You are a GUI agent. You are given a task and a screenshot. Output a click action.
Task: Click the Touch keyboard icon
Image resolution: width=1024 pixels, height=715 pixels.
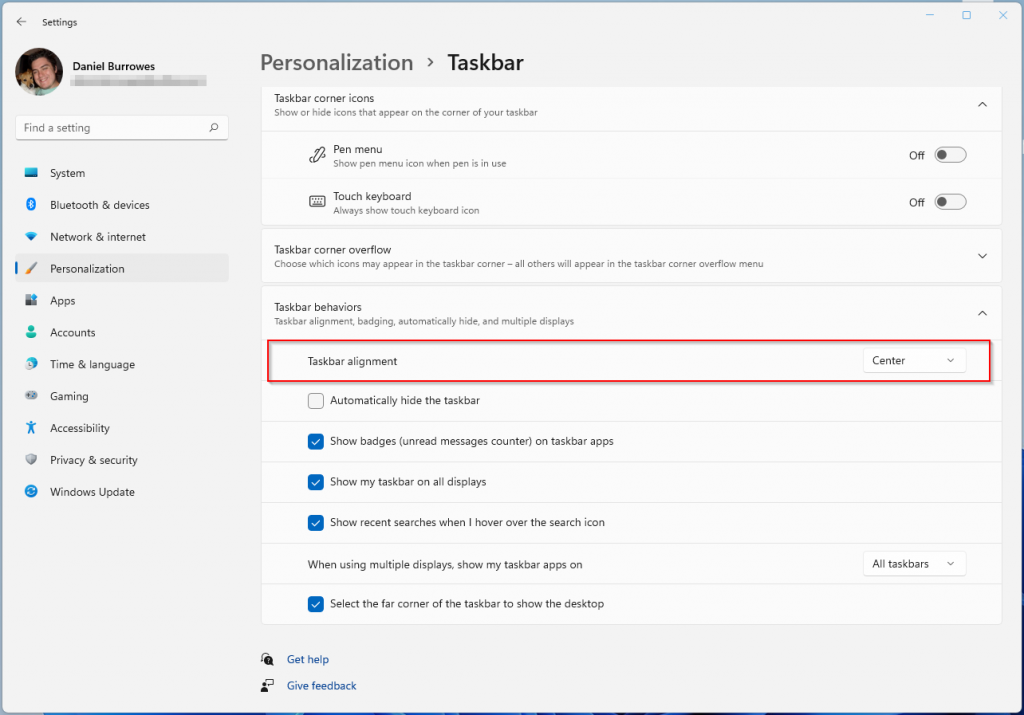(x=317, y=202)
